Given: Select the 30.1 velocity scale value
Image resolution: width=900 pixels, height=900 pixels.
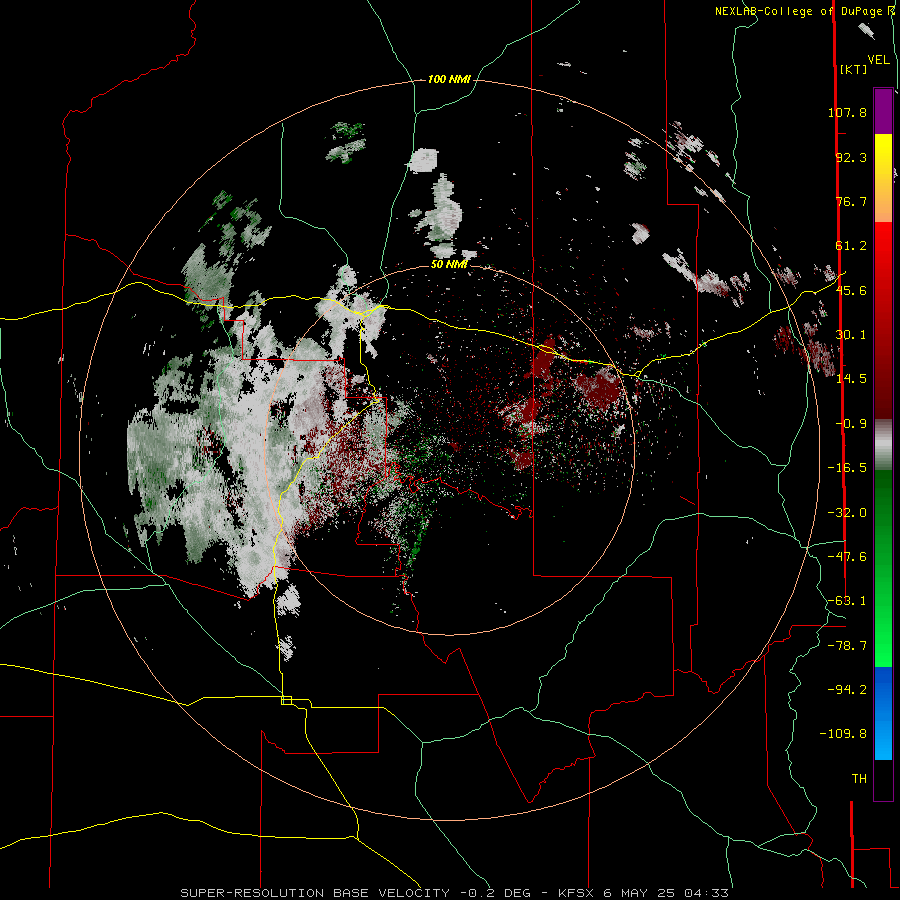Looking at the screenshot, I should click(x=851, y=334).
